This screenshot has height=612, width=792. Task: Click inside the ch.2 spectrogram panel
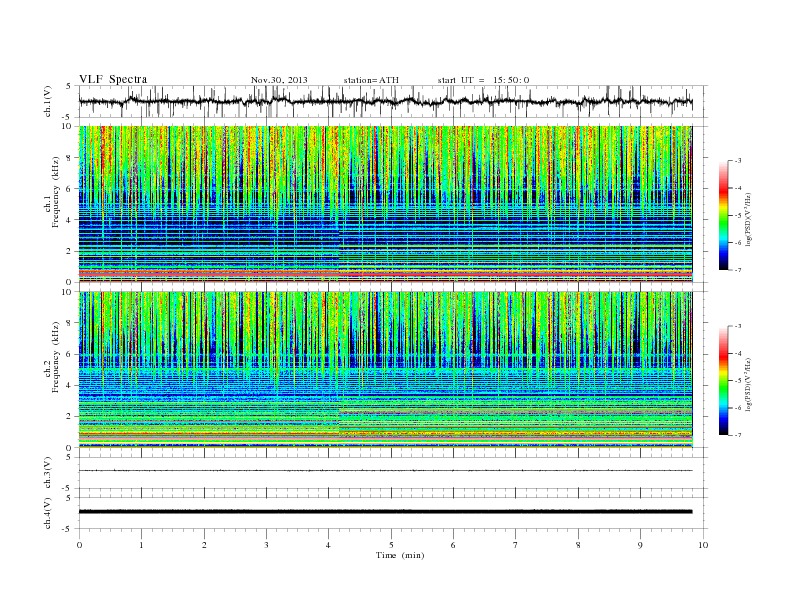[386, 370]
